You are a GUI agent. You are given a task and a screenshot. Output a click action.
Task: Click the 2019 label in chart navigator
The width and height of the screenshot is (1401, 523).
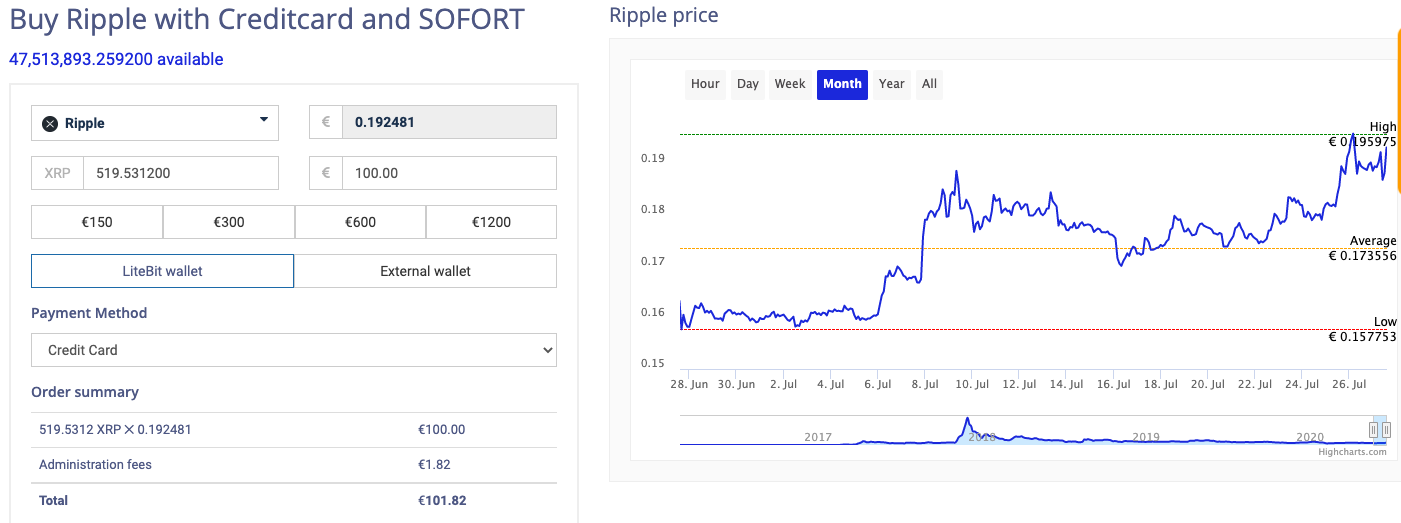pyautogui.click(x=1145, y=437)
